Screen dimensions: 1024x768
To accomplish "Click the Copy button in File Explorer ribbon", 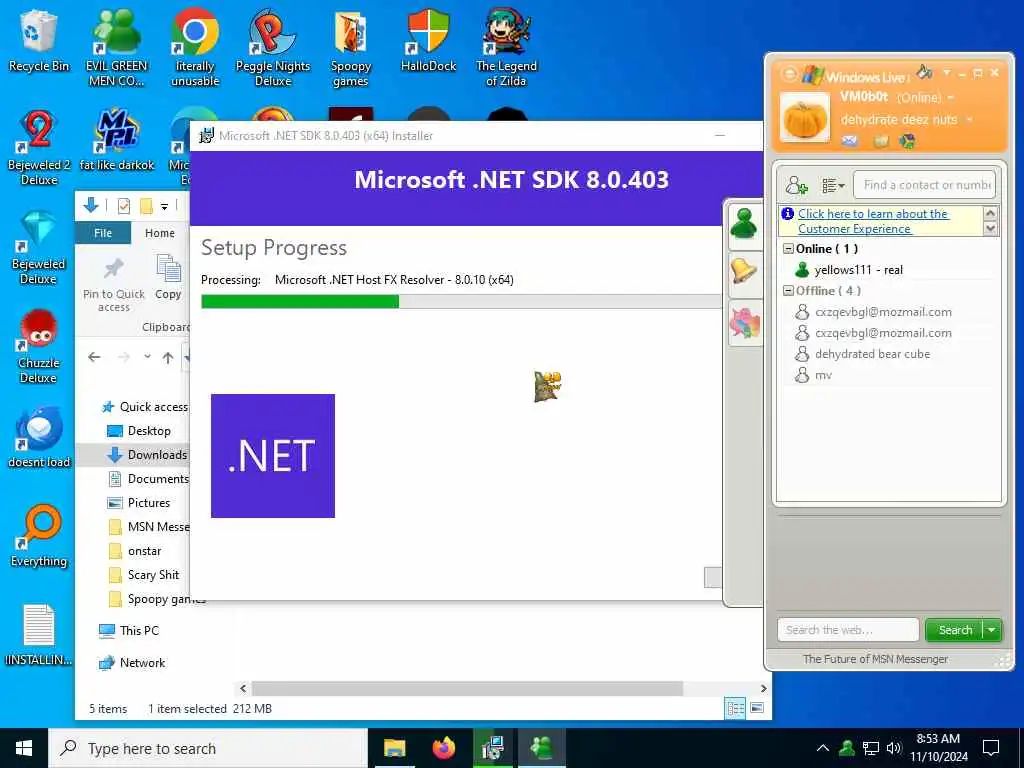I will pos(168,278).
